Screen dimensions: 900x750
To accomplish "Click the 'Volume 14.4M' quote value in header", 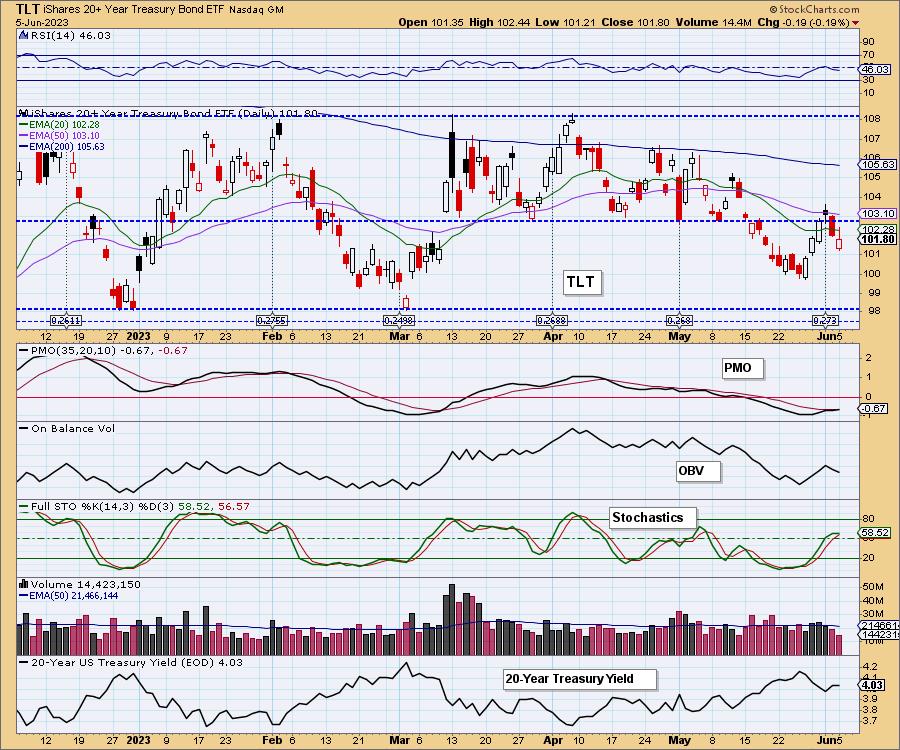I will pyautogui.click(x=713, y=22).
